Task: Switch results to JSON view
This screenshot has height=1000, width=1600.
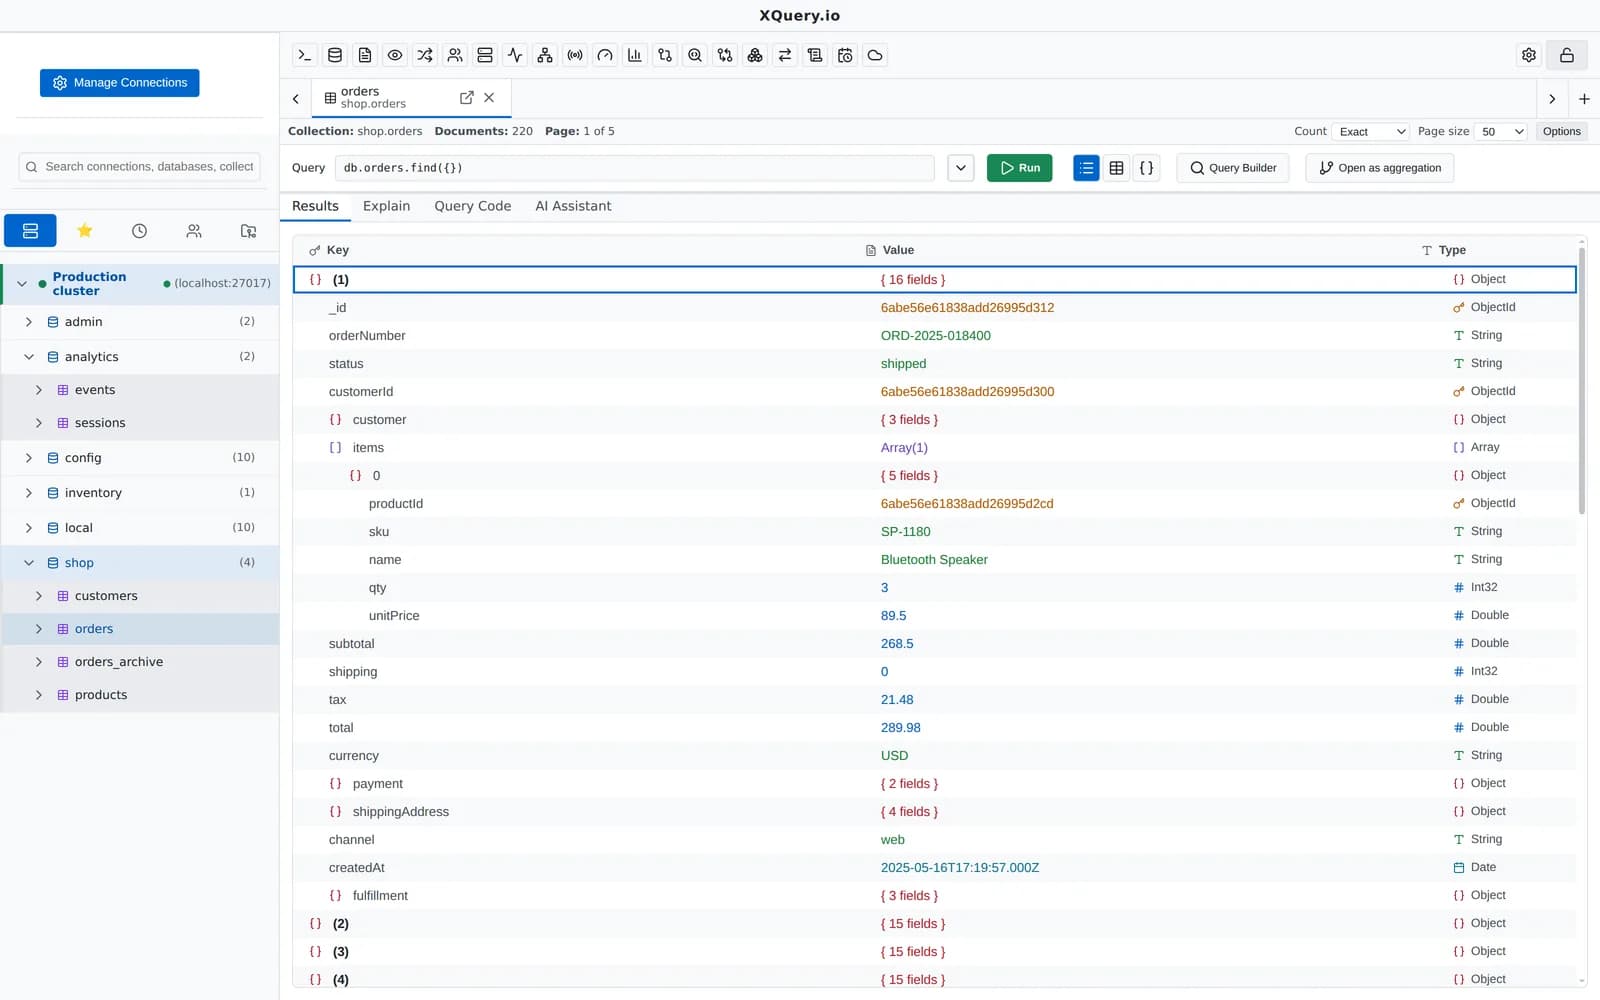Action: pos(1146,168)
